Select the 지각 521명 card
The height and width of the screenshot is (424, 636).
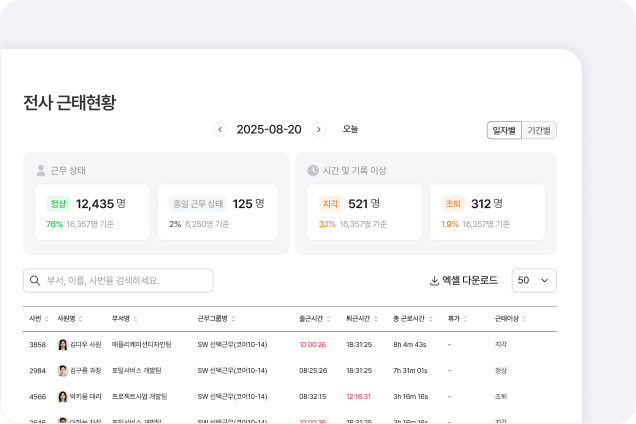coord(364,212)
